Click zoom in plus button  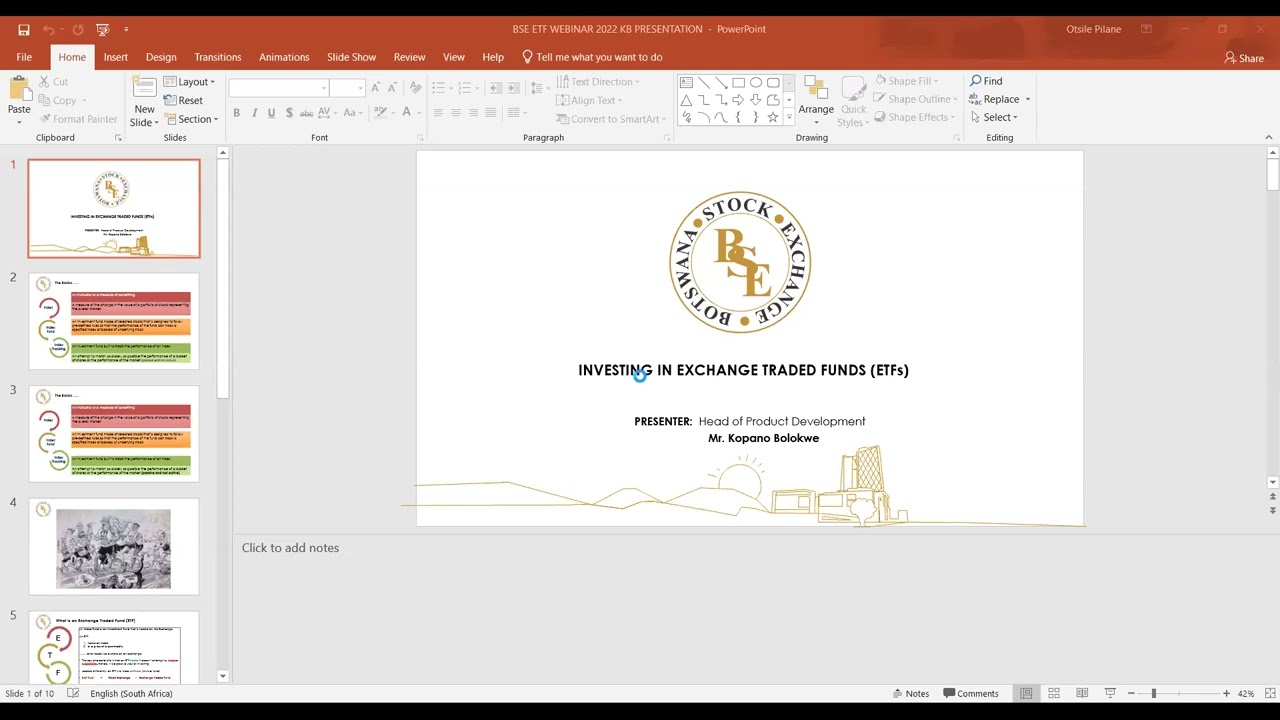(x=1226, y=693)
